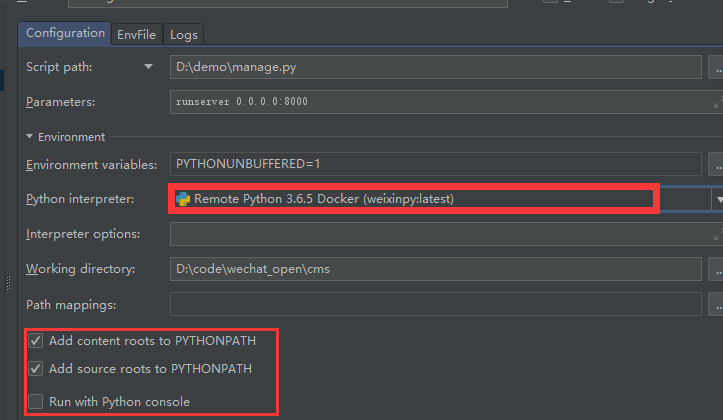The image size is (723, 420).
Task: Open the Script path type dropdown arrow
Action: tap(148, 67)
